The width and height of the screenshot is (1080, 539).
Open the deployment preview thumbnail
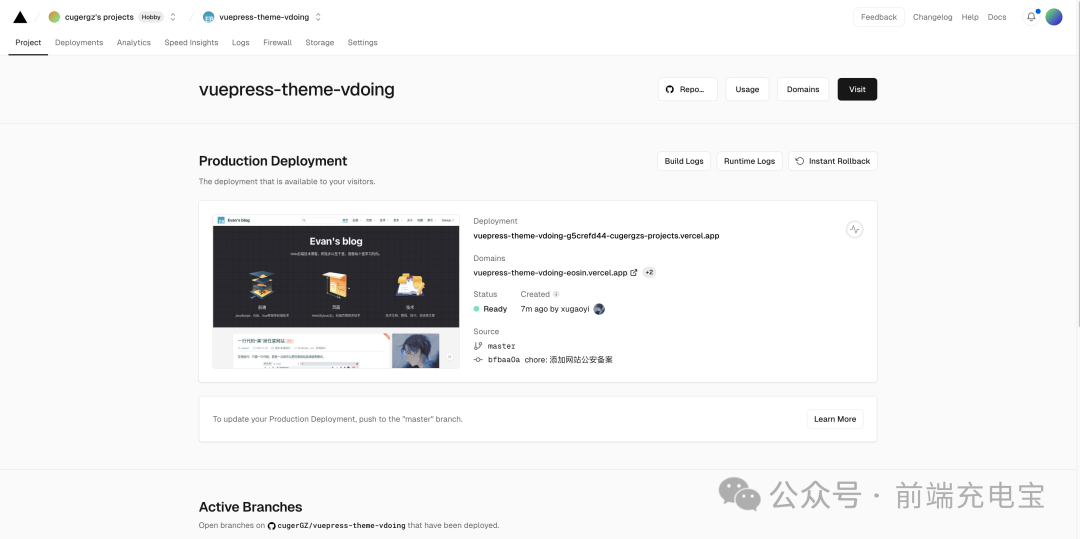(336, 291)
